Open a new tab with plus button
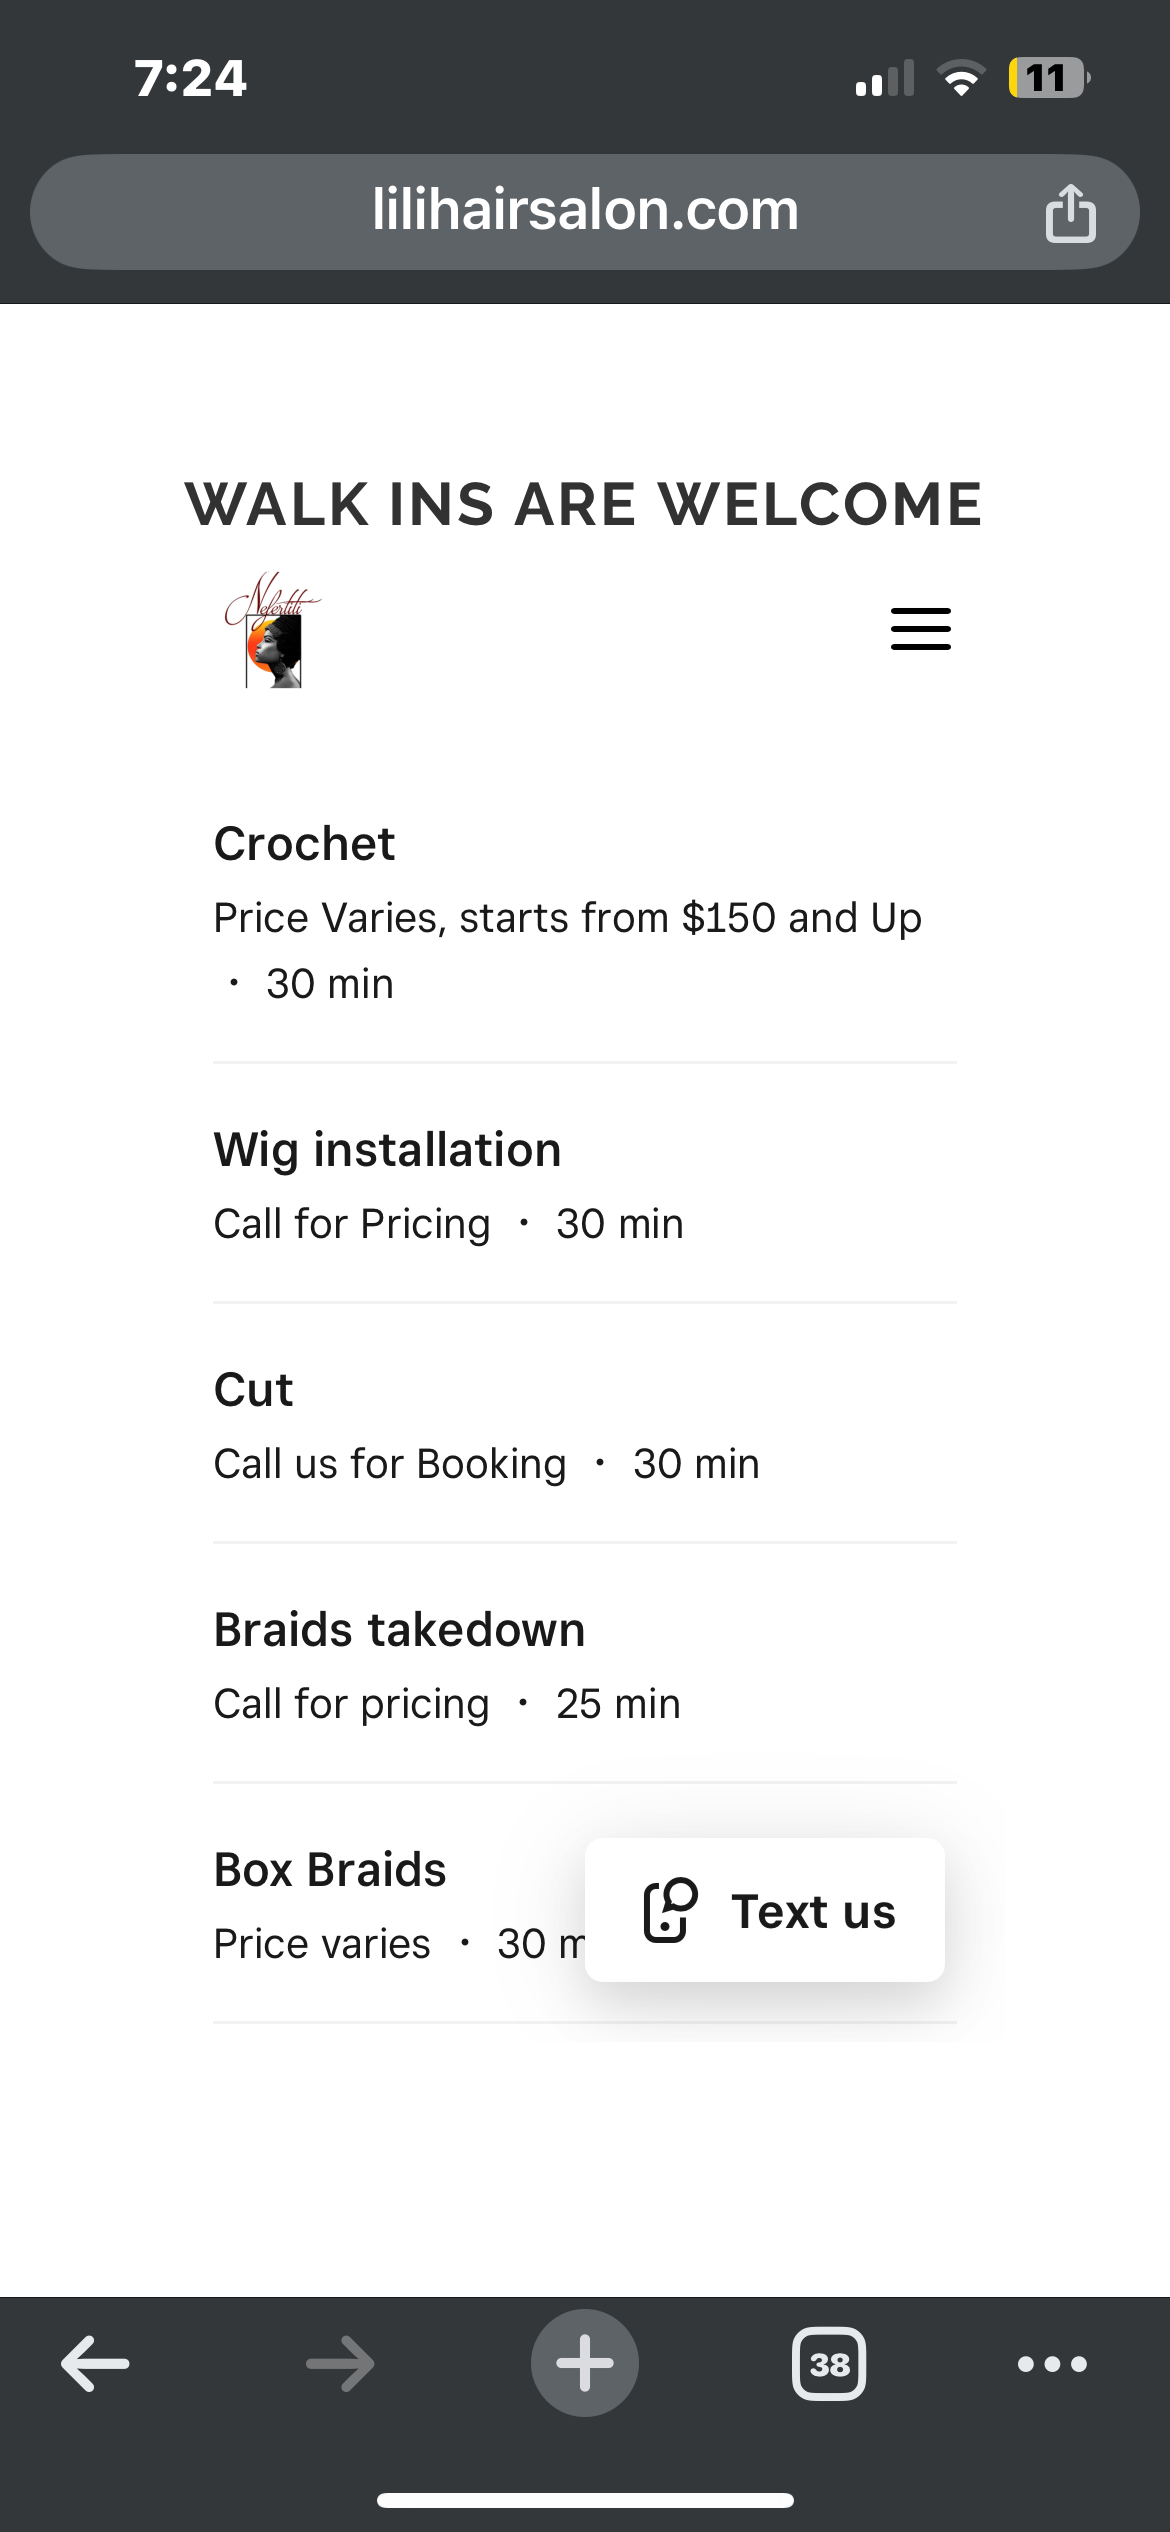Viewport: 1170px width, 2532px height. point(585,2364)
